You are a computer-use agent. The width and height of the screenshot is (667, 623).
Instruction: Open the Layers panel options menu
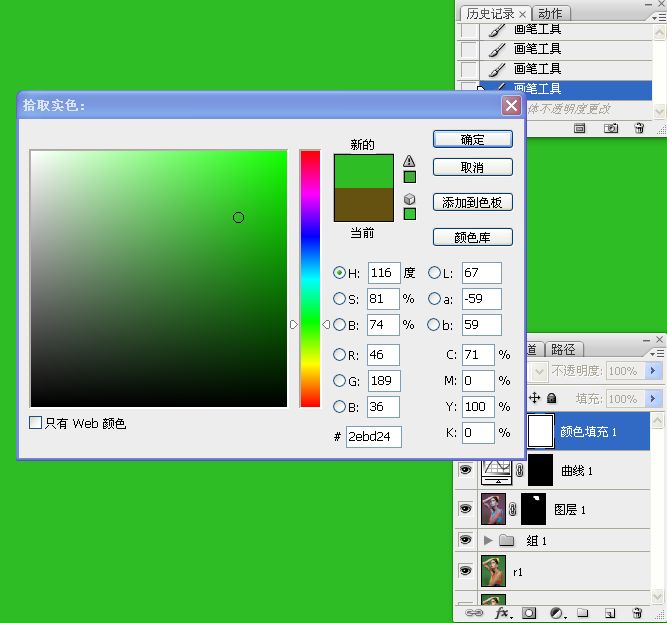[658, 353]
